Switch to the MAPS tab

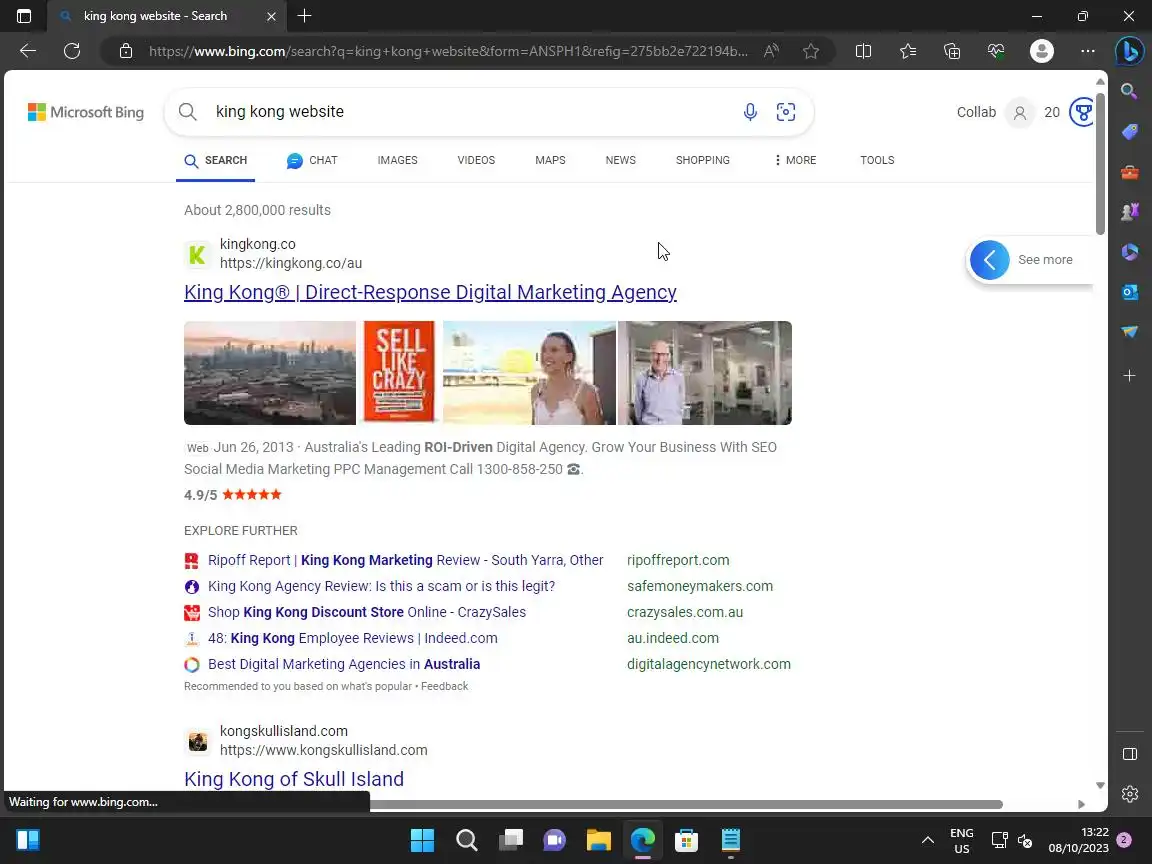click(550, 160)
